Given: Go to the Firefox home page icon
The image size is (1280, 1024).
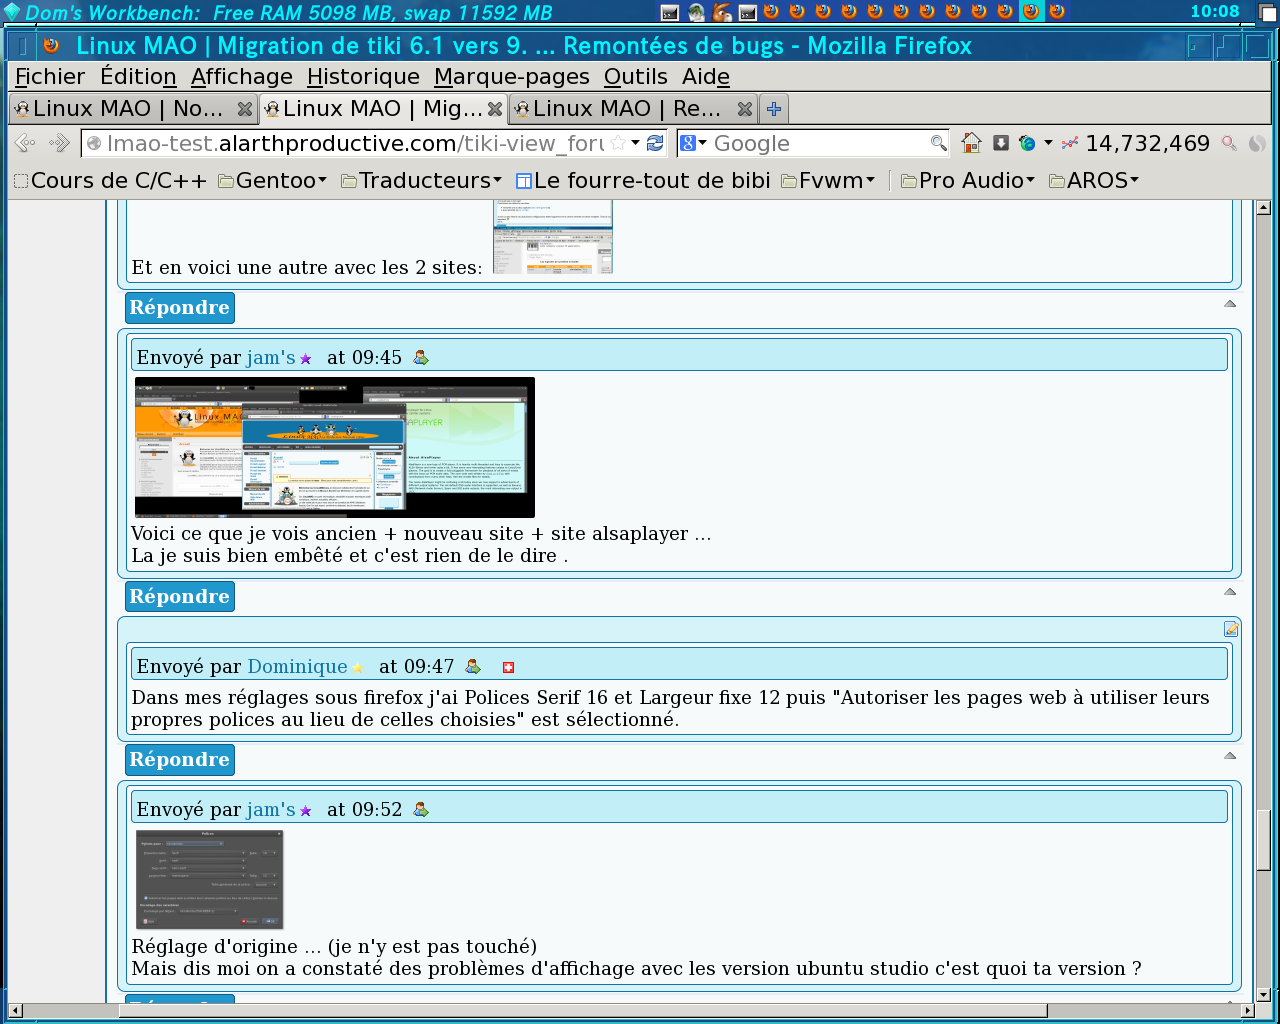Looking at the screenshot, I should 971,143.
